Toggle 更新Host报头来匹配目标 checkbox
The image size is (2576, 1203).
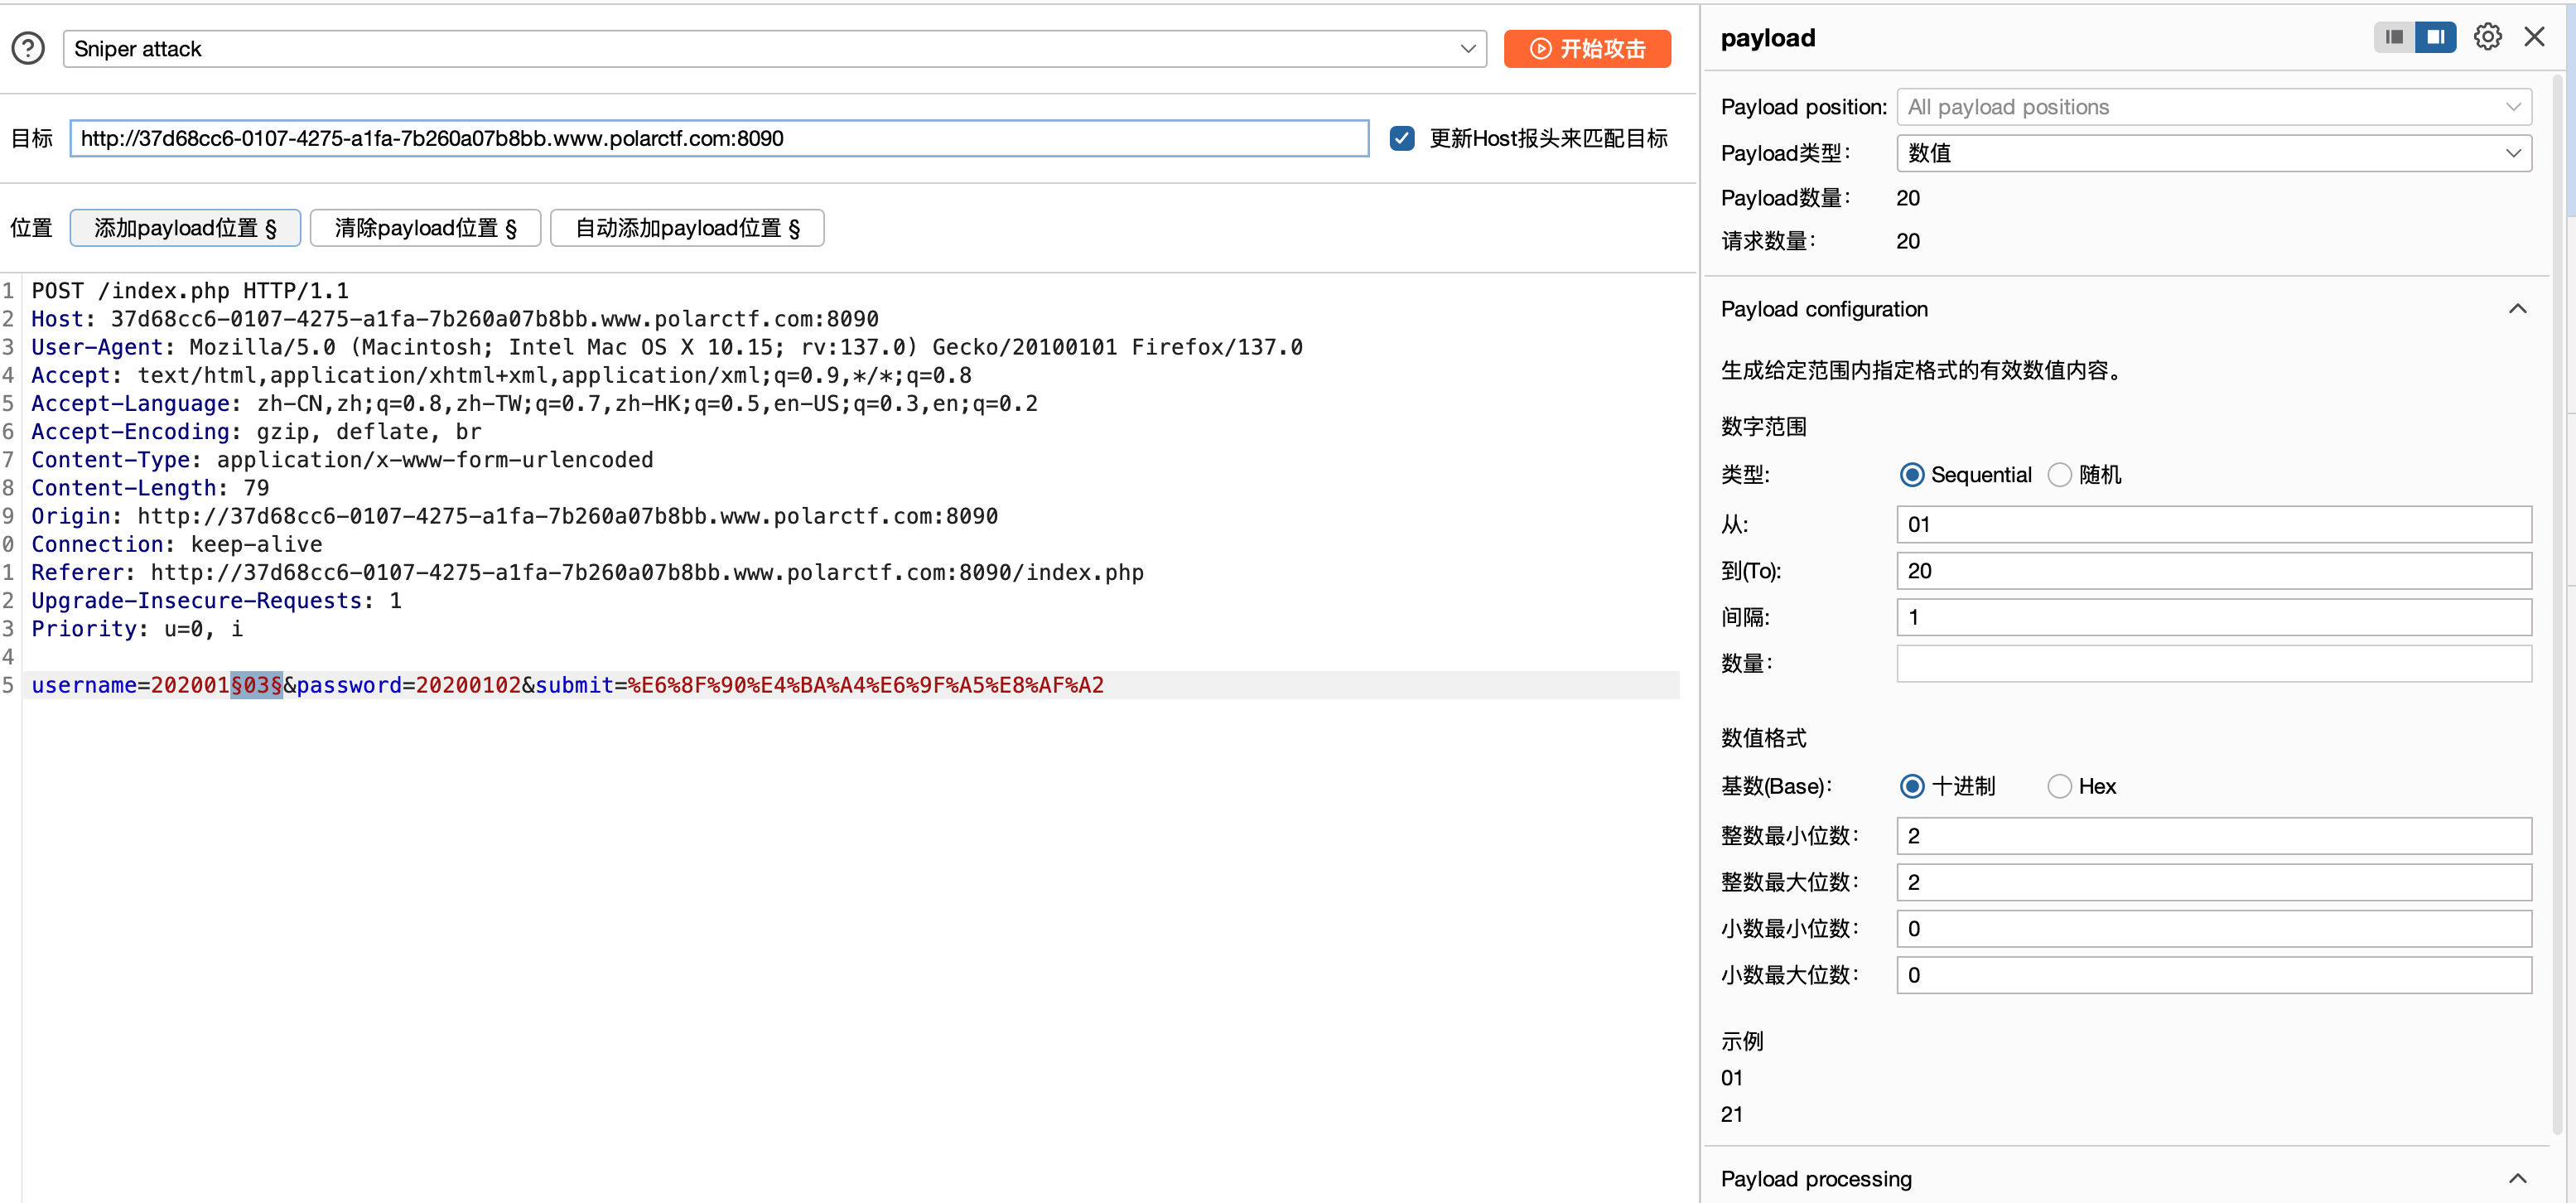1402,139
